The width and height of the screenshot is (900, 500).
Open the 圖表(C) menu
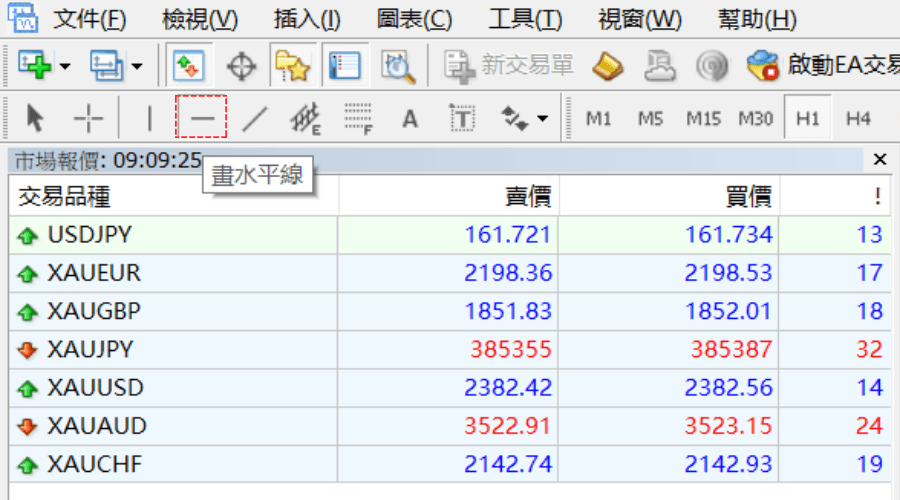tap(414, 19)
